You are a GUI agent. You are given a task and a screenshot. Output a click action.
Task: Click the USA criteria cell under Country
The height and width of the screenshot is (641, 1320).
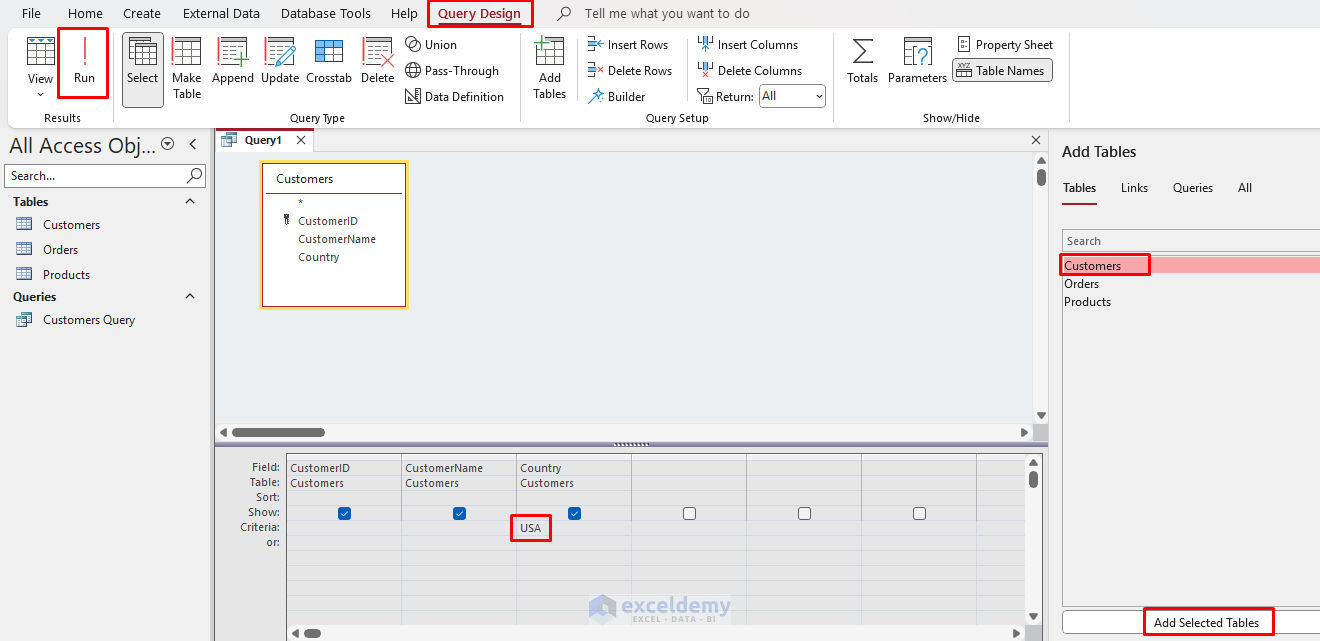pyautogui.click(x=574, y=528)
